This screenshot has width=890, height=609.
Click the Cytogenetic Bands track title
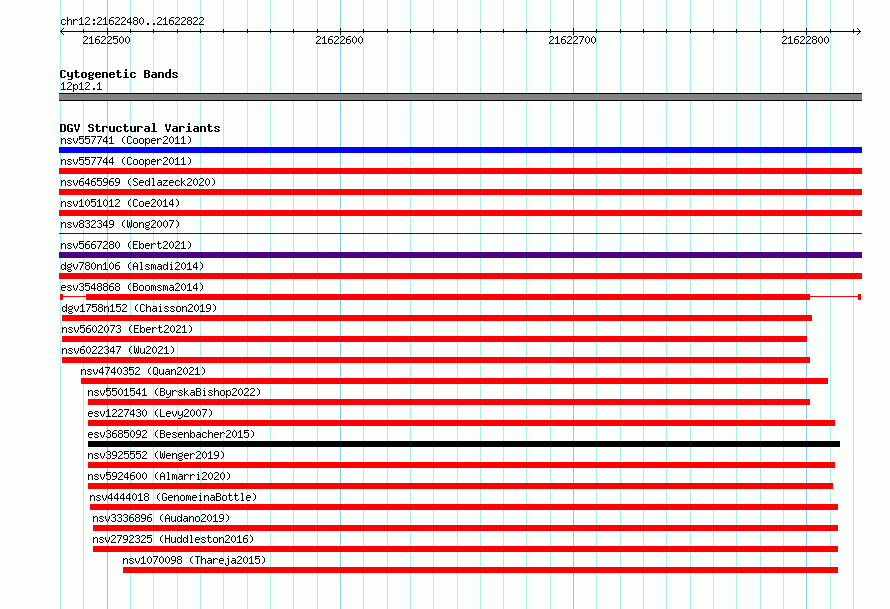pyautogui.click(x=119, y=74)
